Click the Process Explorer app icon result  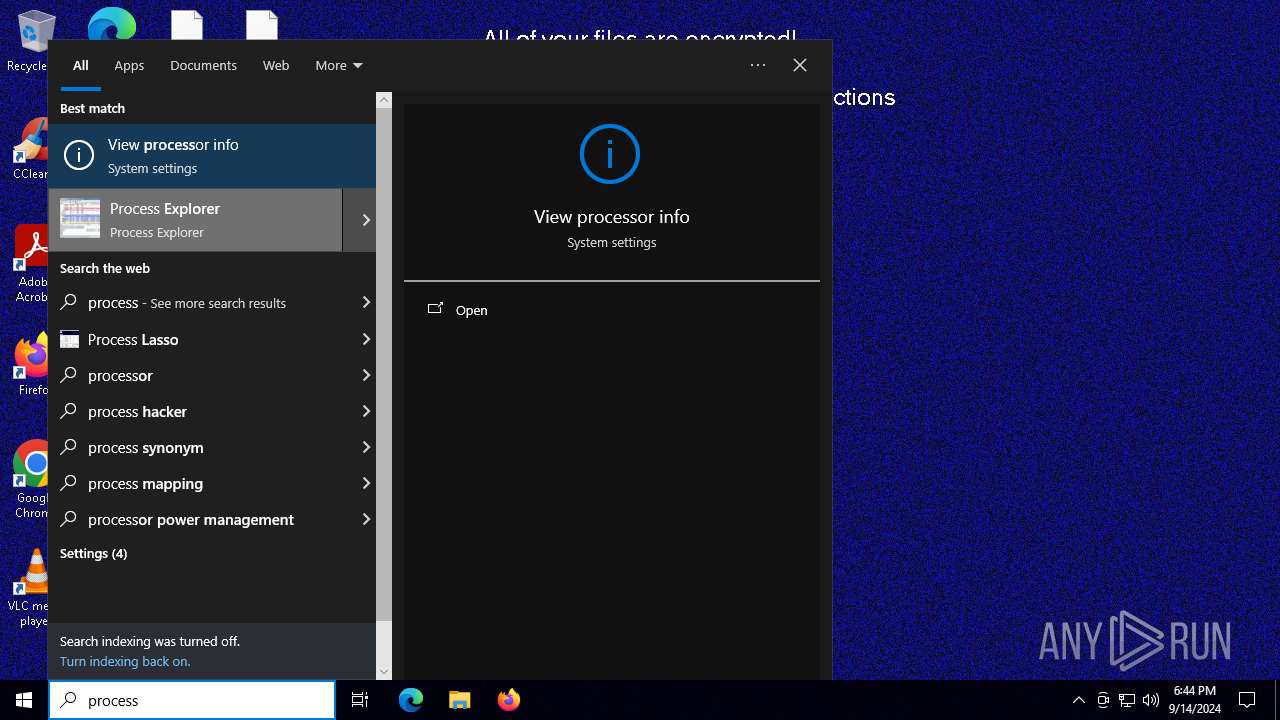tap(80, 219)
